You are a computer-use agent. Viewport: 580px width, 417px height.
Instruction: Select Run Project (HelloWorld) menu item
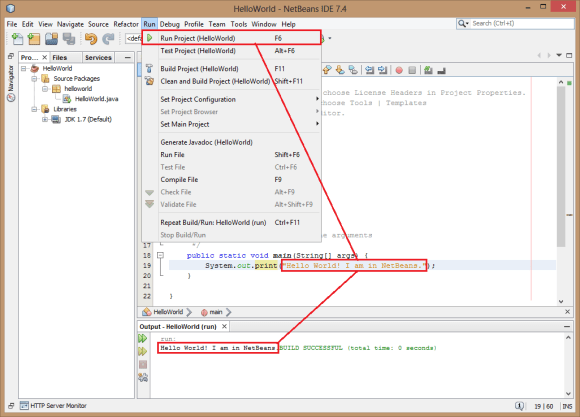tap(232, 38)
